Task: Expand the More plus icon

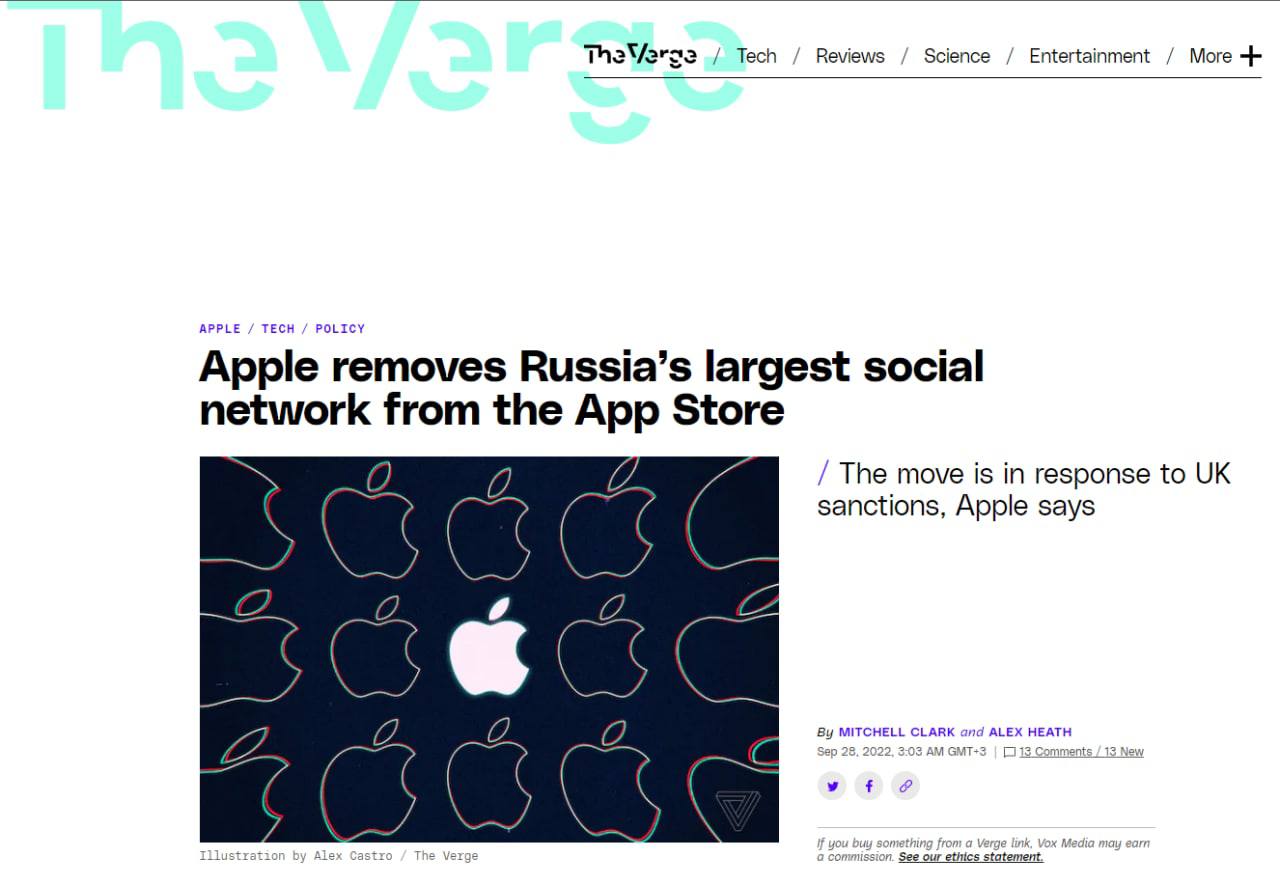Action: point(1251,56)
